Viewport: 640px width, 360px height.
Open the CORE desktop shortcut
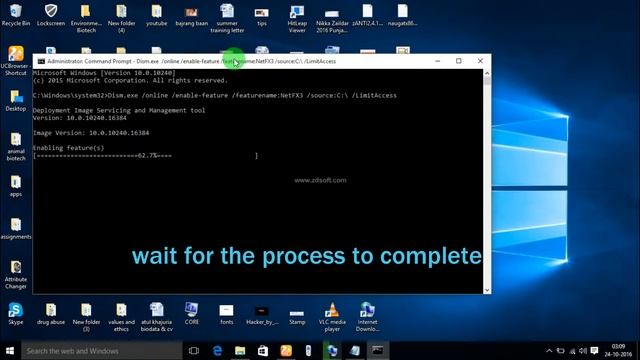(x=191, y=313)
